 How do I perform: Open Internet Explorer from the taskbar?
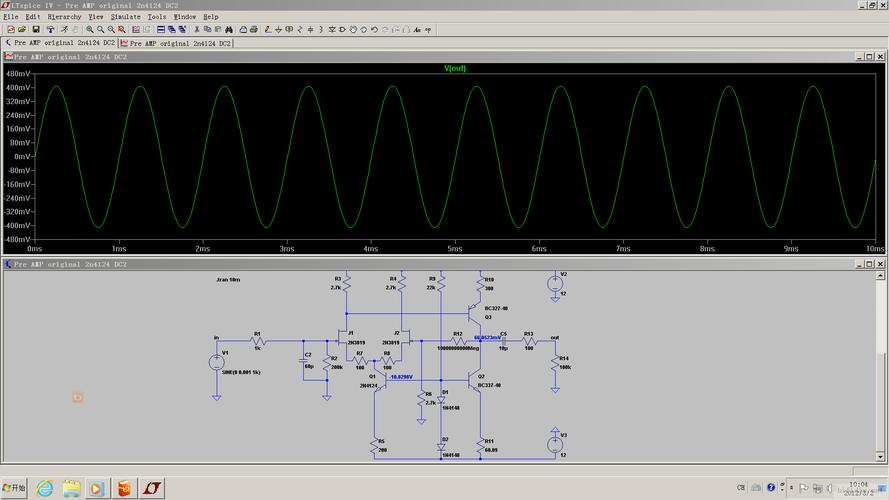click(45, 488)
